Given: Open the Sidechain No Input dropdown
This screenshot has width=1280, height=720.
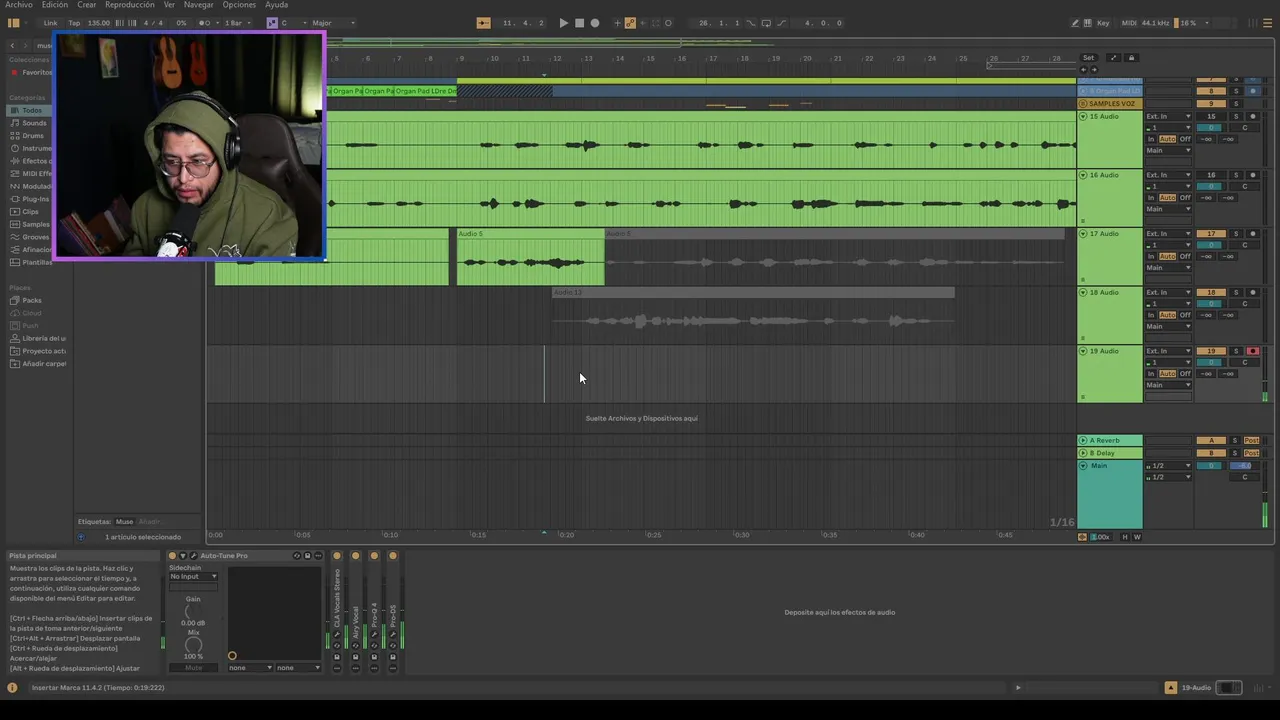Looking at the screenshot, I should point(193,577).
